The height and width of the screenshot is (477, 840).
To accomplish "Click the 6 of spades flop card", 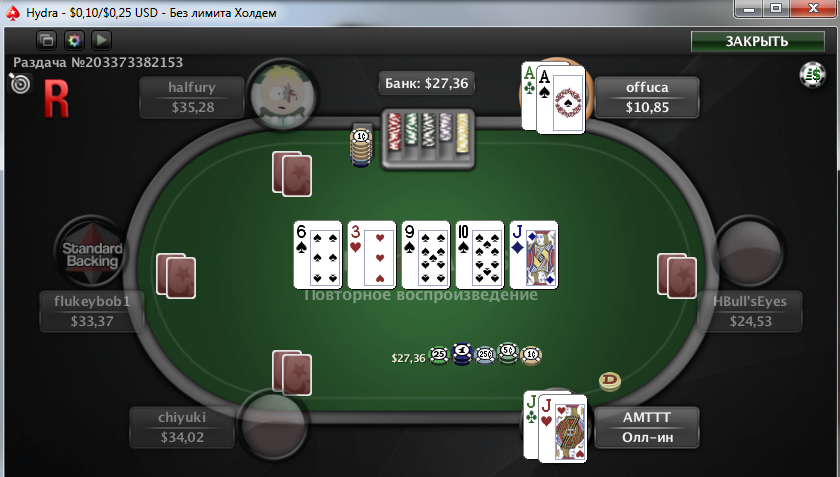I will [x=318, y=255].
